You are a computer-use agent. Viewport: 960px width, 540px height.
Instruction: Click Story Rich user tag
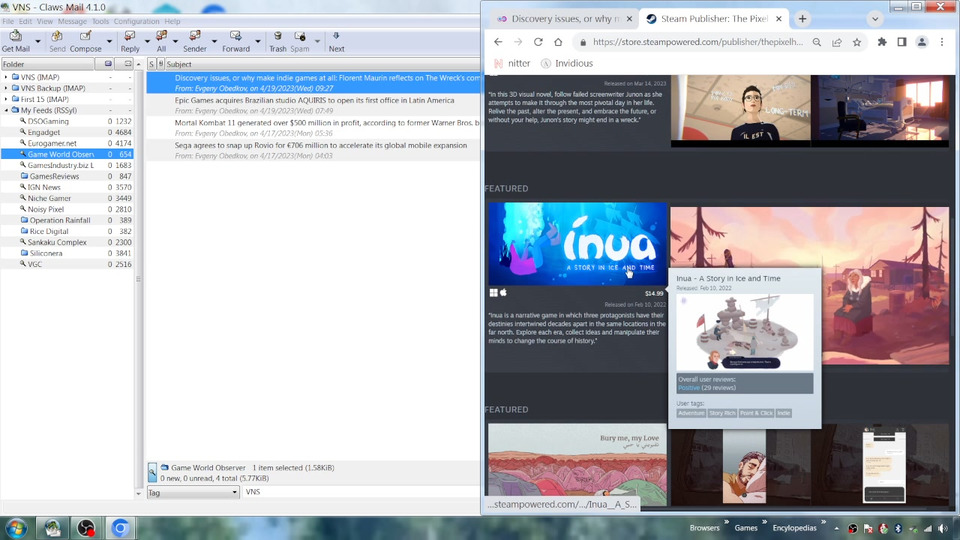tap(722, 413)
